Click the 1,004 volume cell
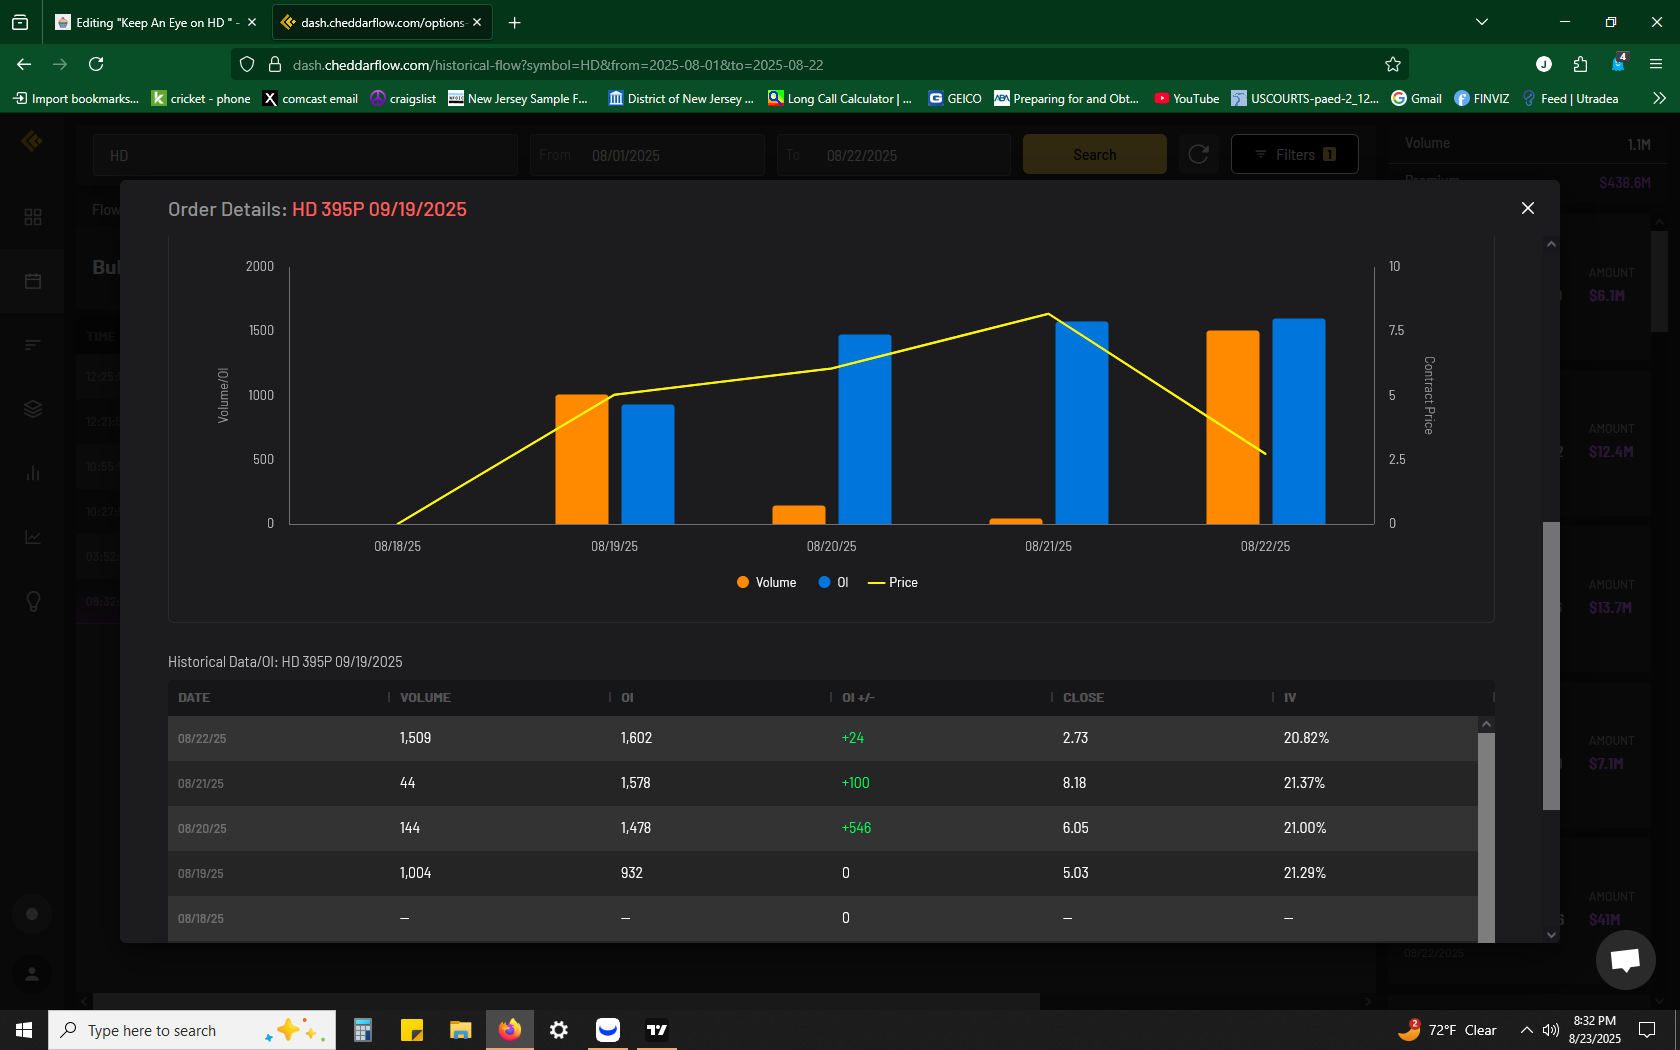 coord(415,873)
